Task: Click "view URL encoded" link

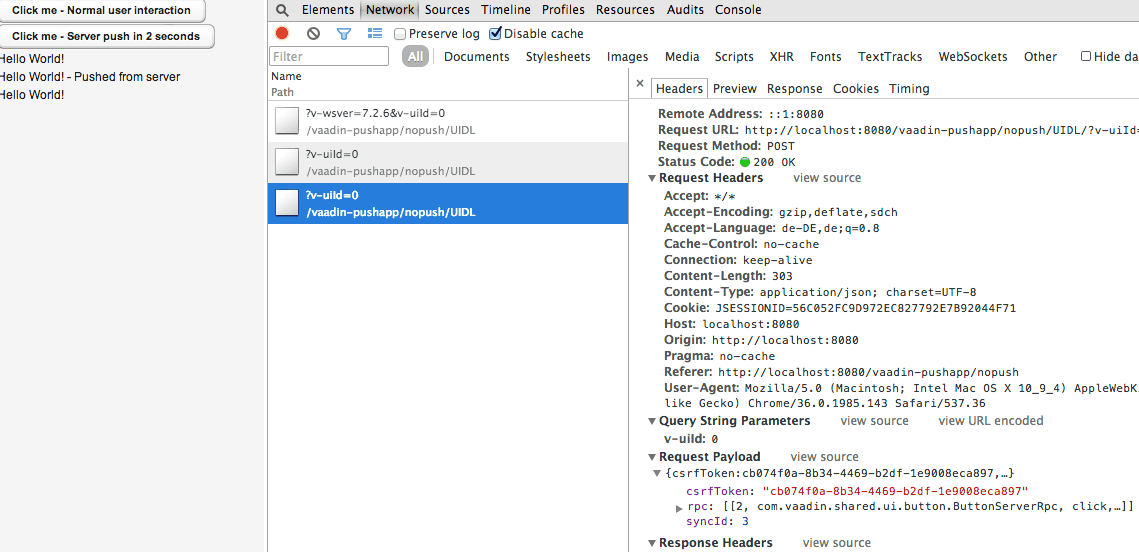Action: (990, 421)
